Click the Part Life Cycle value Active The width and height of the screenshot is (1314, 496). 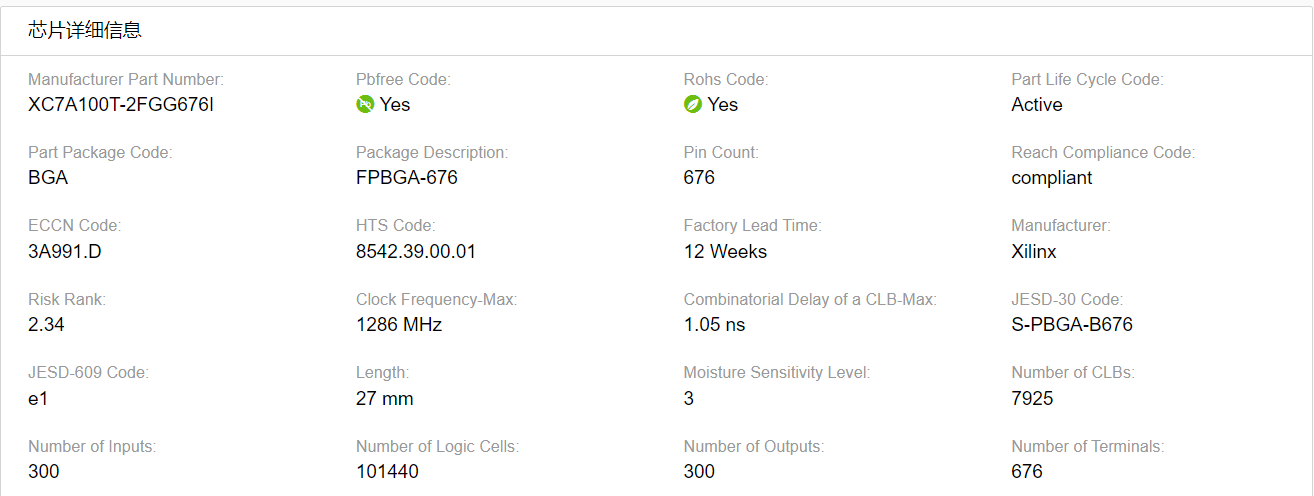tap(1037, 105)
